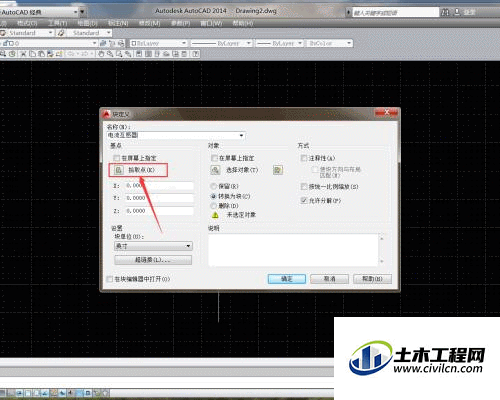This screenshot has height=400, width=500.
Task: Open the 名称(N) block name dropdown
Action: (241, 135)
